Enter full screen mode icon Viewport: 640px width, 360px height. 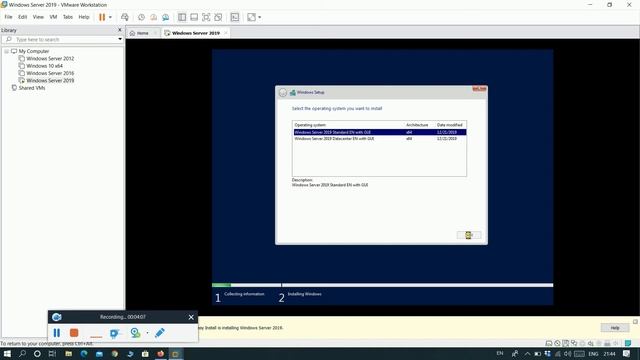[x=206, y=17]
